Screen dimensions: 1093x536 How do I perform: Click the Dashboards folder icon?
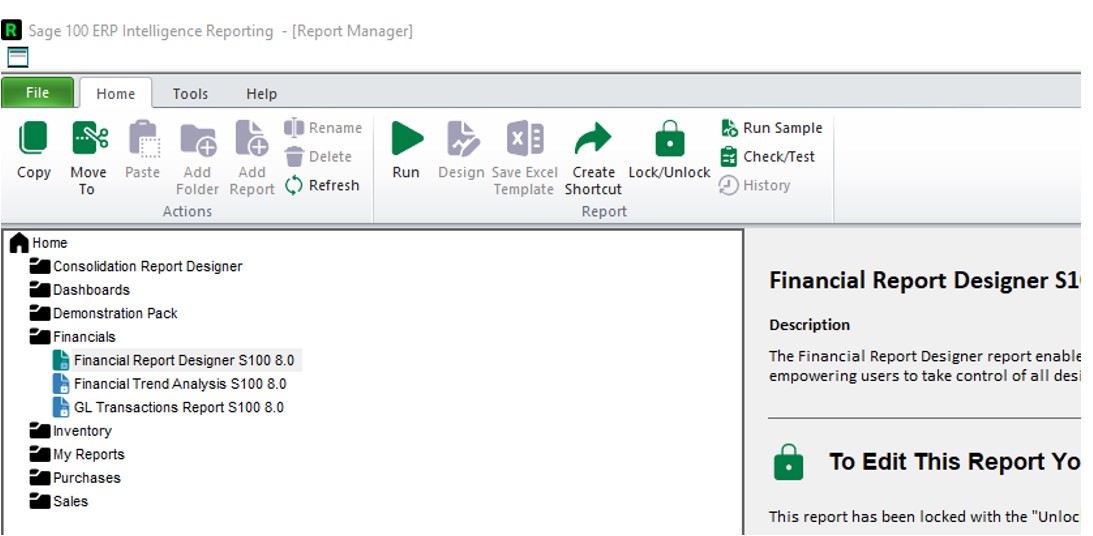click(40, 289)
